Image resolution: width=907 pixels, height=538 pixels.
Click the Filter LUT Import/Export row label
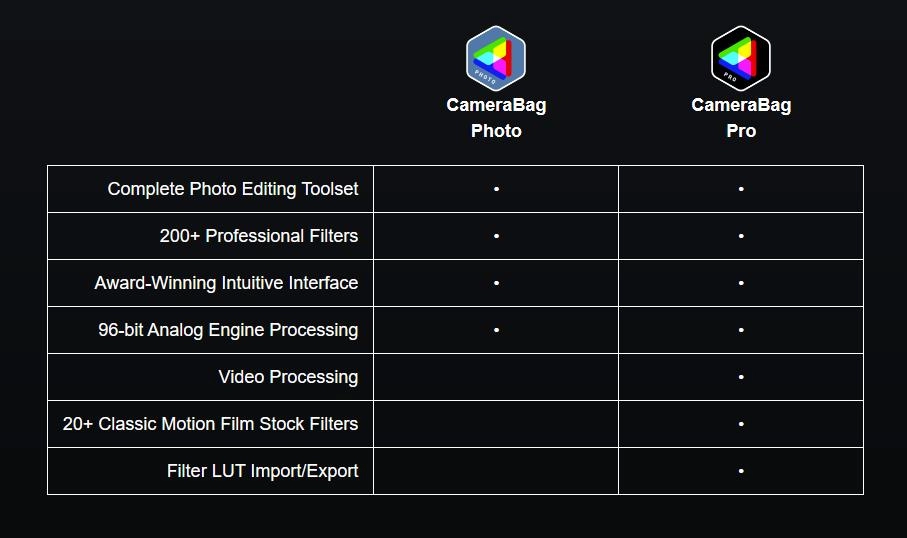click(262, 471)
